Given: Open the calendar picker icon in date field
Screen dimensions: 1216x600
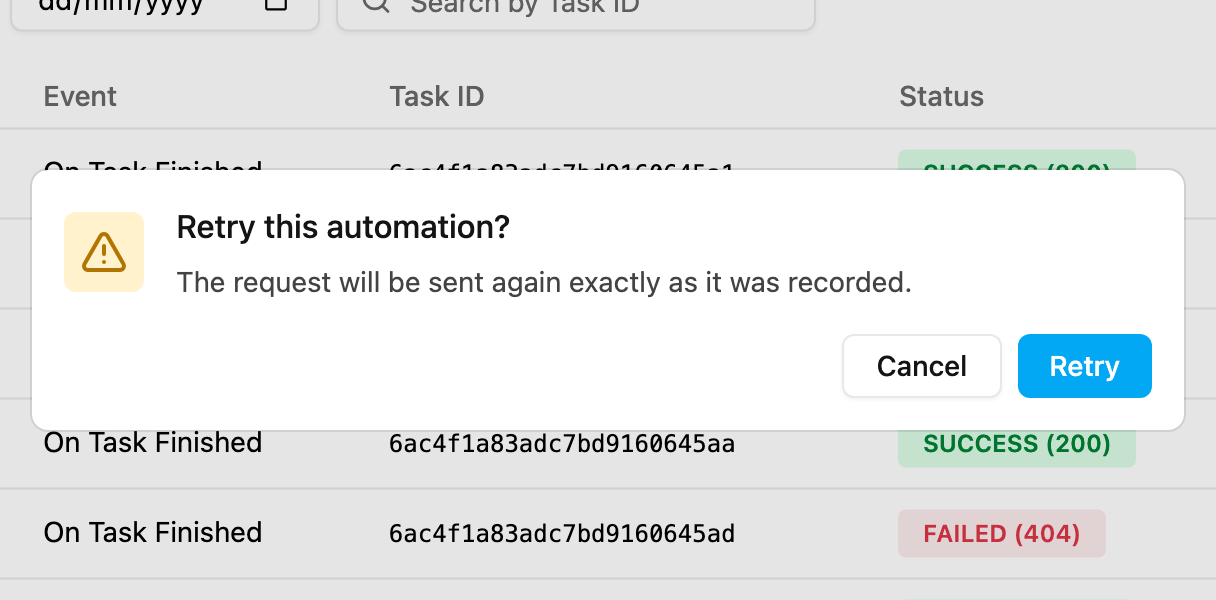Looking at the screenshot, I should [x=276, y=4].
